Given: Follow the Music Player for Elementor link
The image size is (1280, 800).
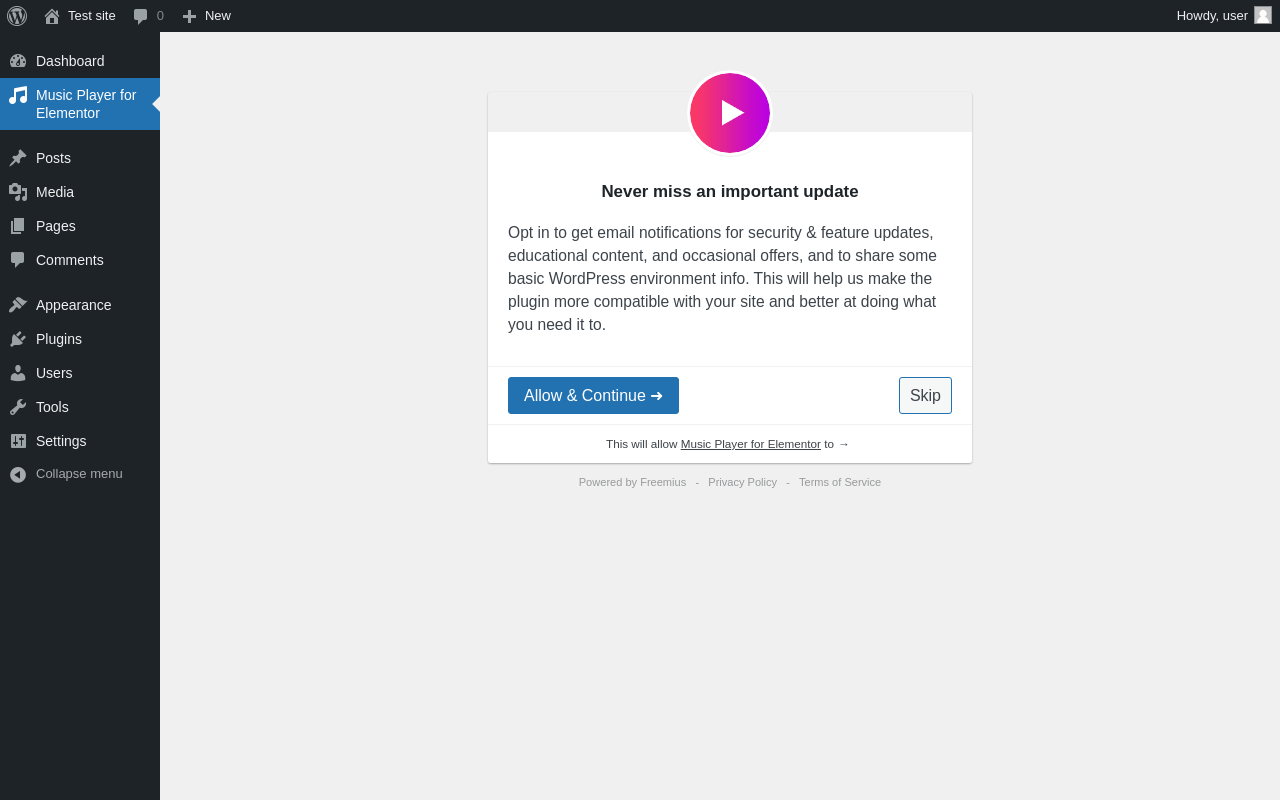Looking at the screenshot, I should 751,444.
